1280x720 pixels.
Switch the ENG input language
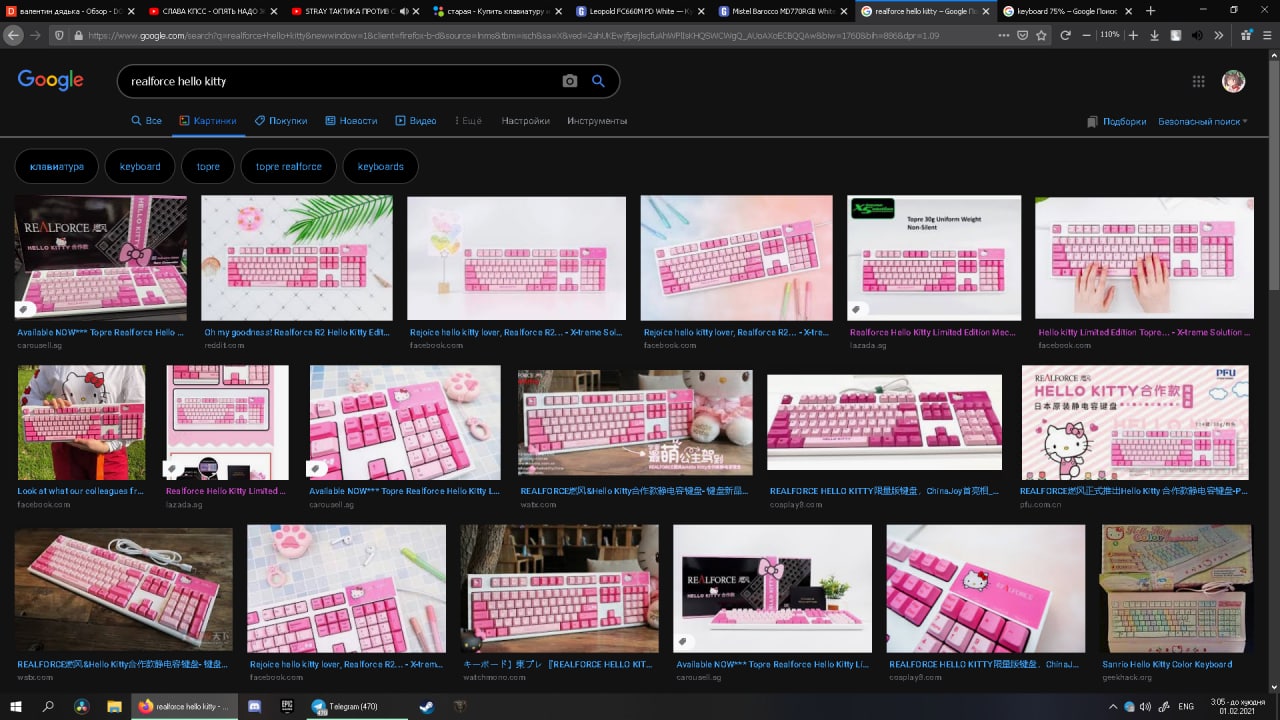pos(1186,706)
